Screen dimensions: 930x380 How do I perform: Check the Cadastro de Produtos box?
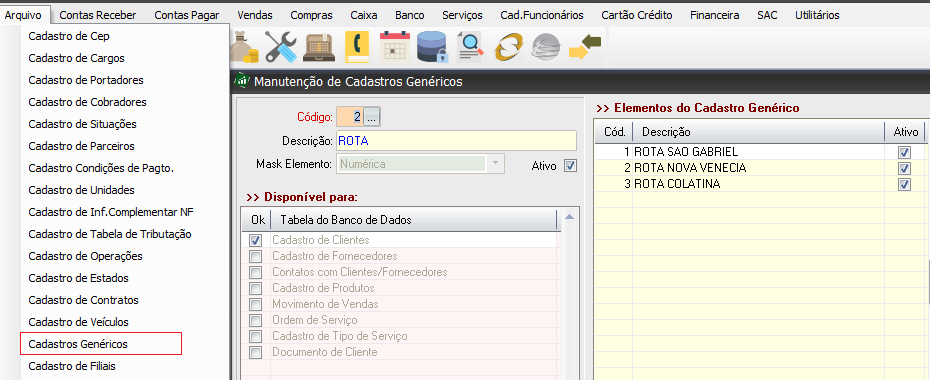click(x=256, y=288)
